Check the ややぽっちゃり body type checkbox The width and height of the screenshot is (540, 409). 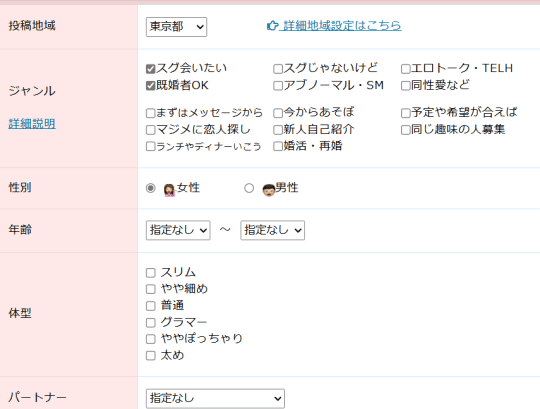click(150, 339)
